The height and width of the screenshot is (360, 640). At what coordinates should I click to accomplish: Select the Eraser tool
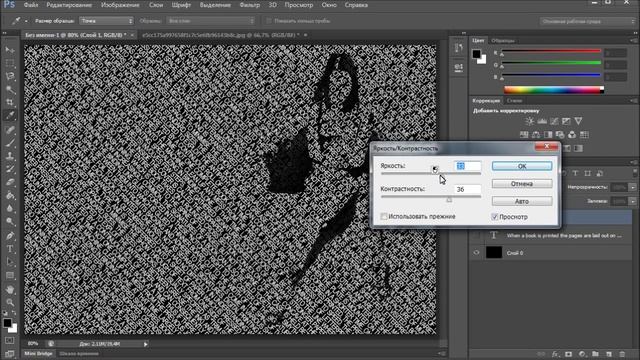coord(10,182)
